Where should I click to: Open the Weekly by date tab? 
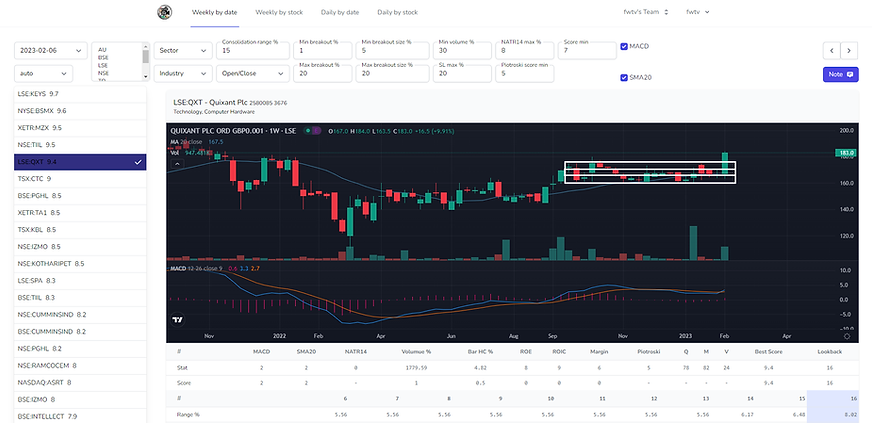[215, 12]
